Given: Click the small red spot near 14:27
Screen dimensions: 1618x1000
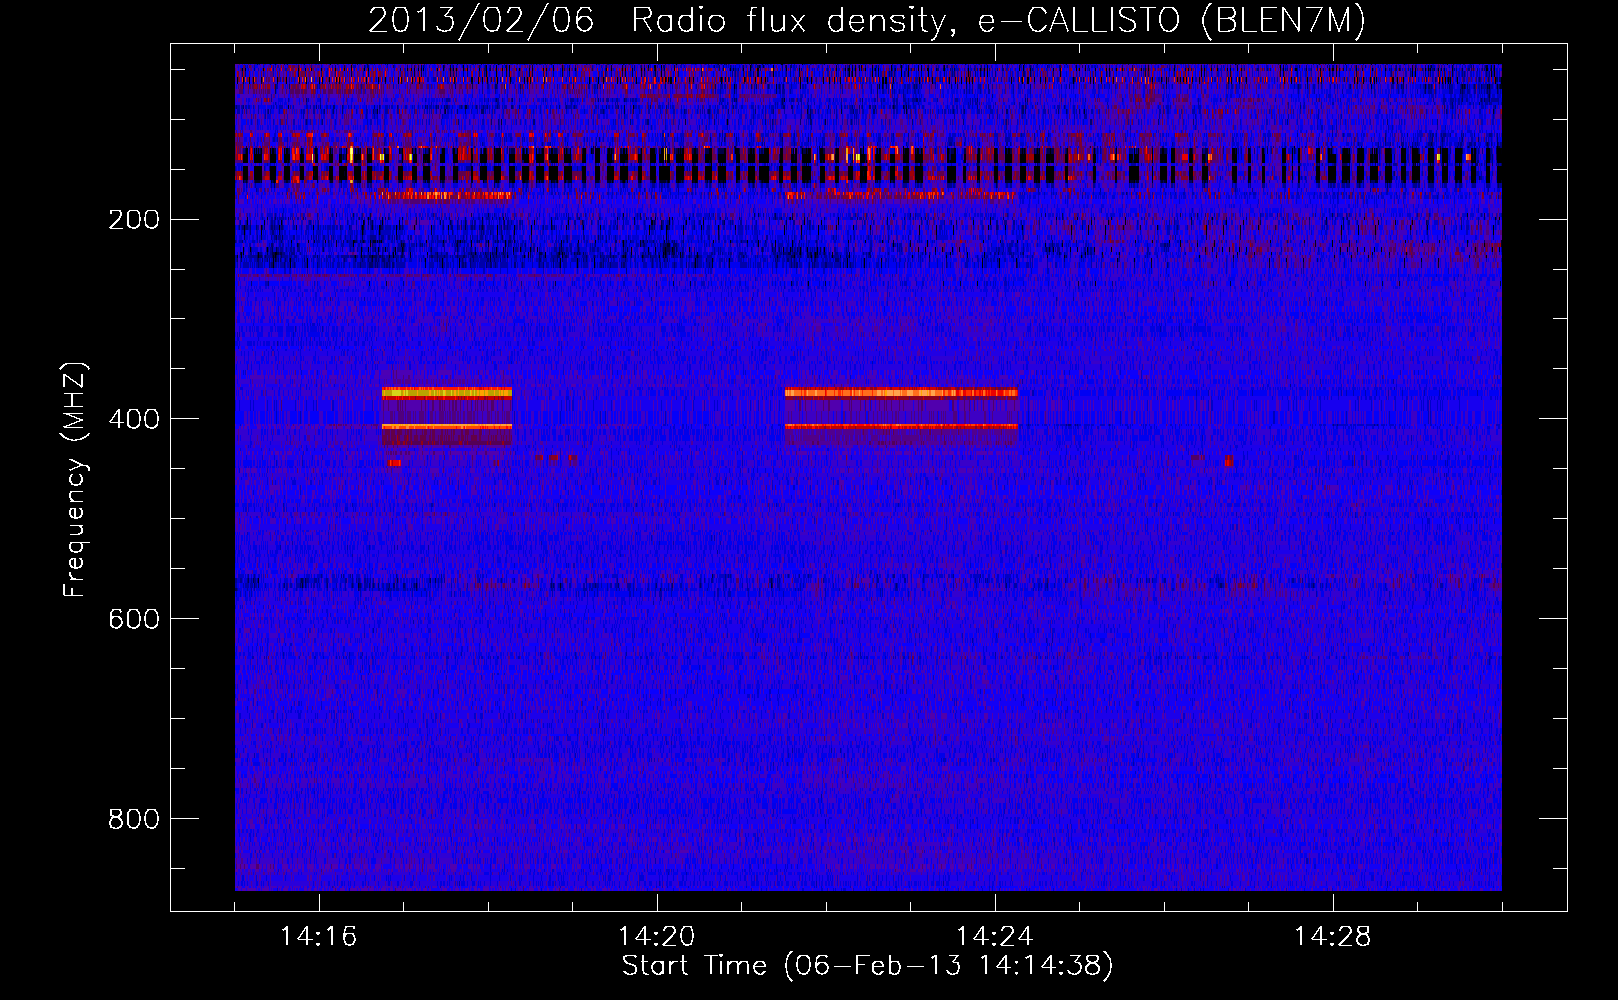Looking at the screenshot, I should click(x=1228, y=462).
